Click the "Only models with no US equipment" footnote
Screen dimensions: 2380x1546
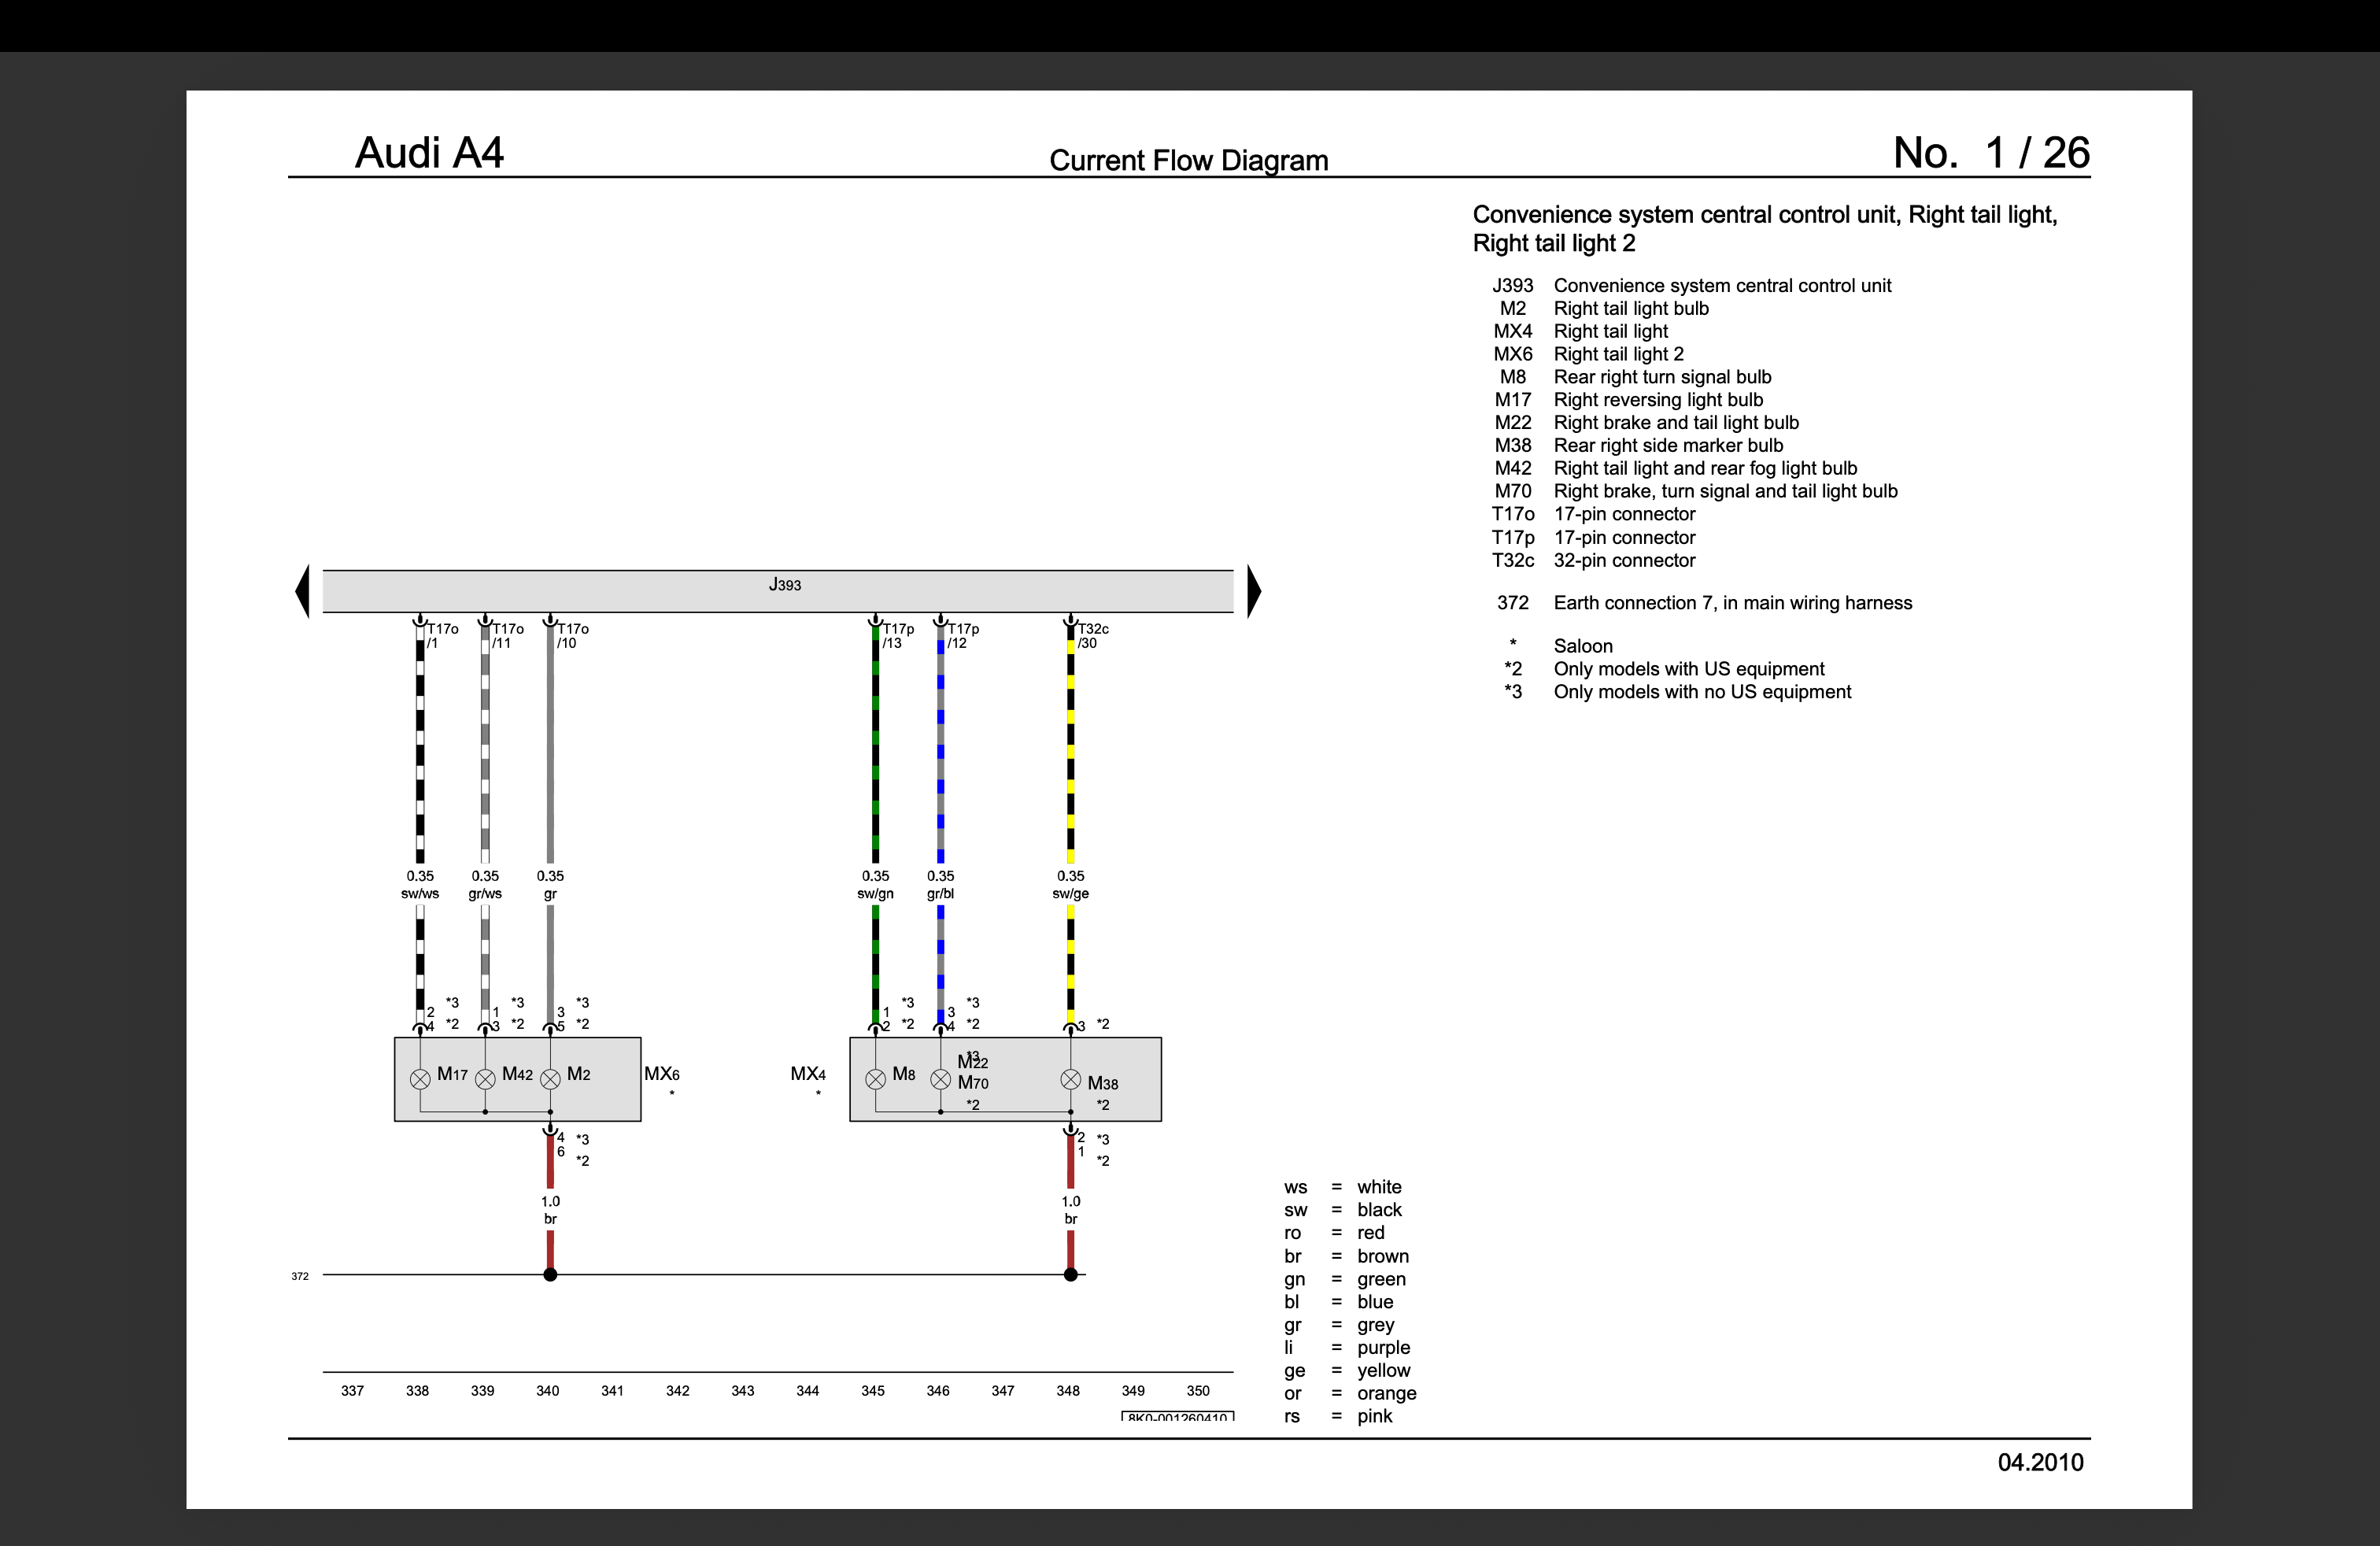coord(1702,692)
